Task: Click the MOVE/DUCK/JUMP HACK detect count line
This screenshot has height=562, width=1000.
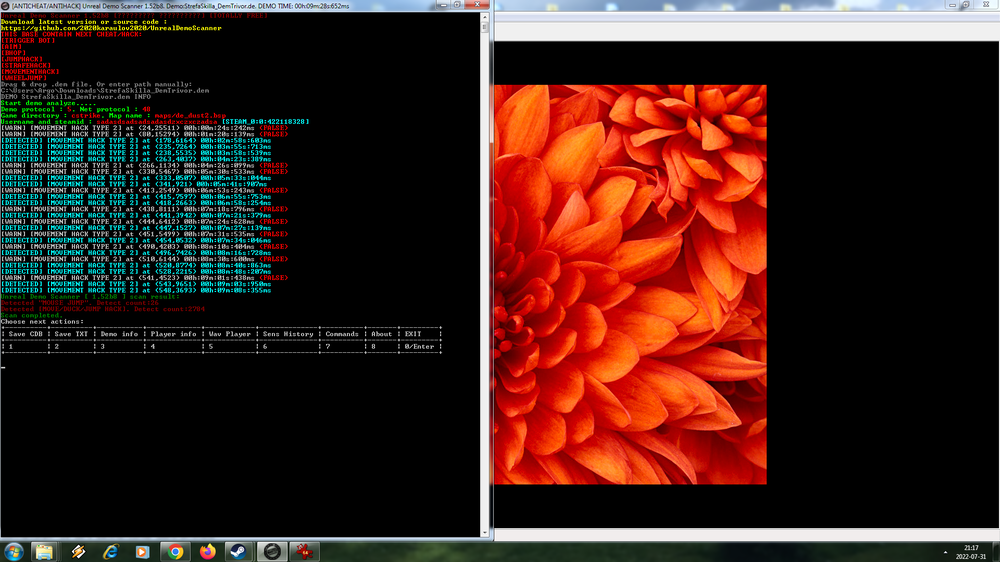Action: (x=103, y=309)
